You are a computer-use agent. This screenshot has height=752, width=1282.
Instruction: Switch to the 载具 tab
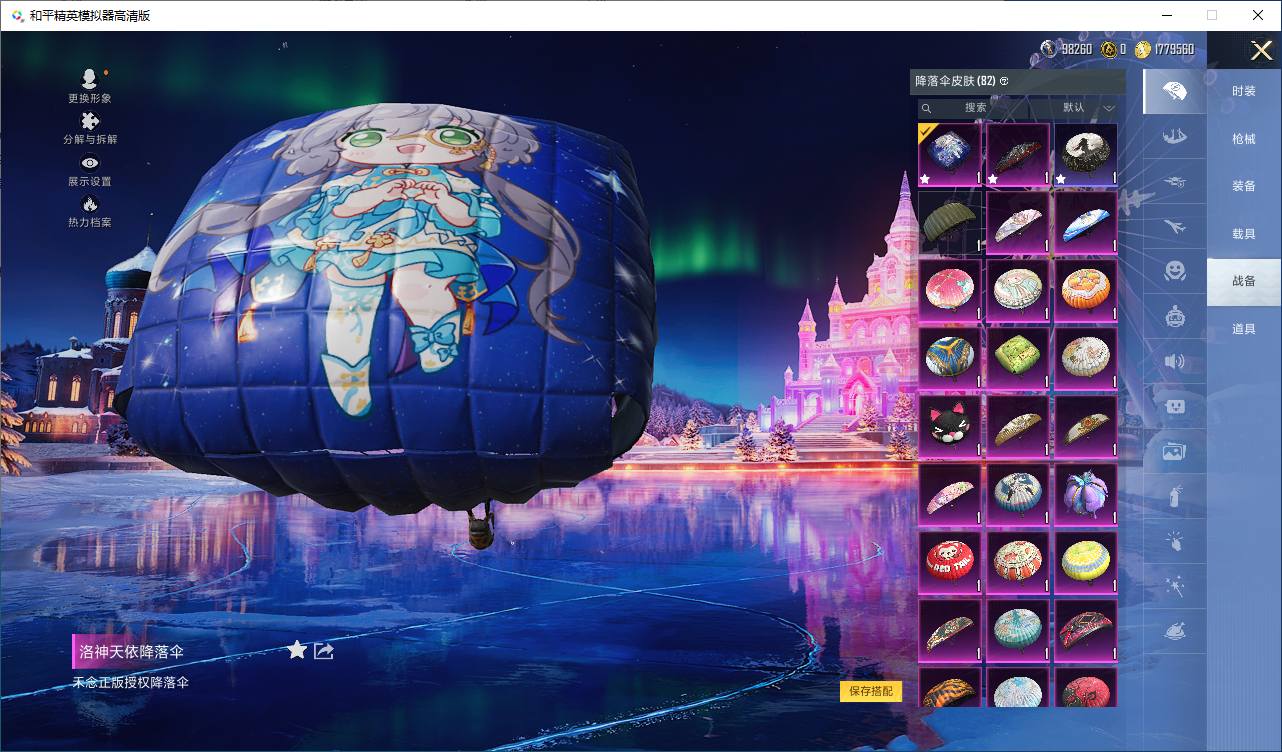click(1244, 233)
